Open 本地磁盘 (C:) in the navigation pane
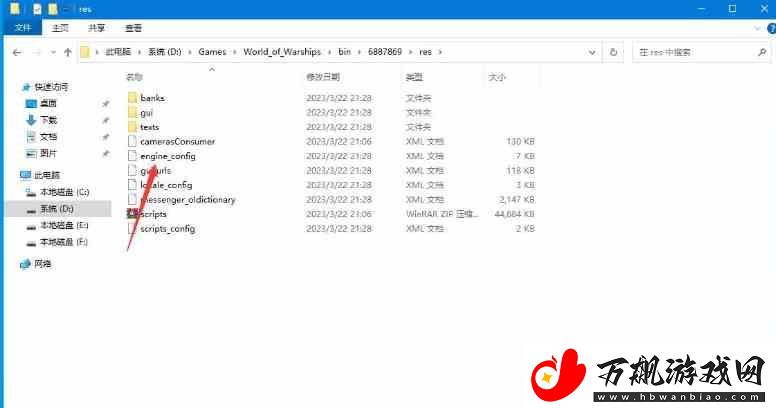Viewport: 776px width, 408px height. (x=64, y=192)
